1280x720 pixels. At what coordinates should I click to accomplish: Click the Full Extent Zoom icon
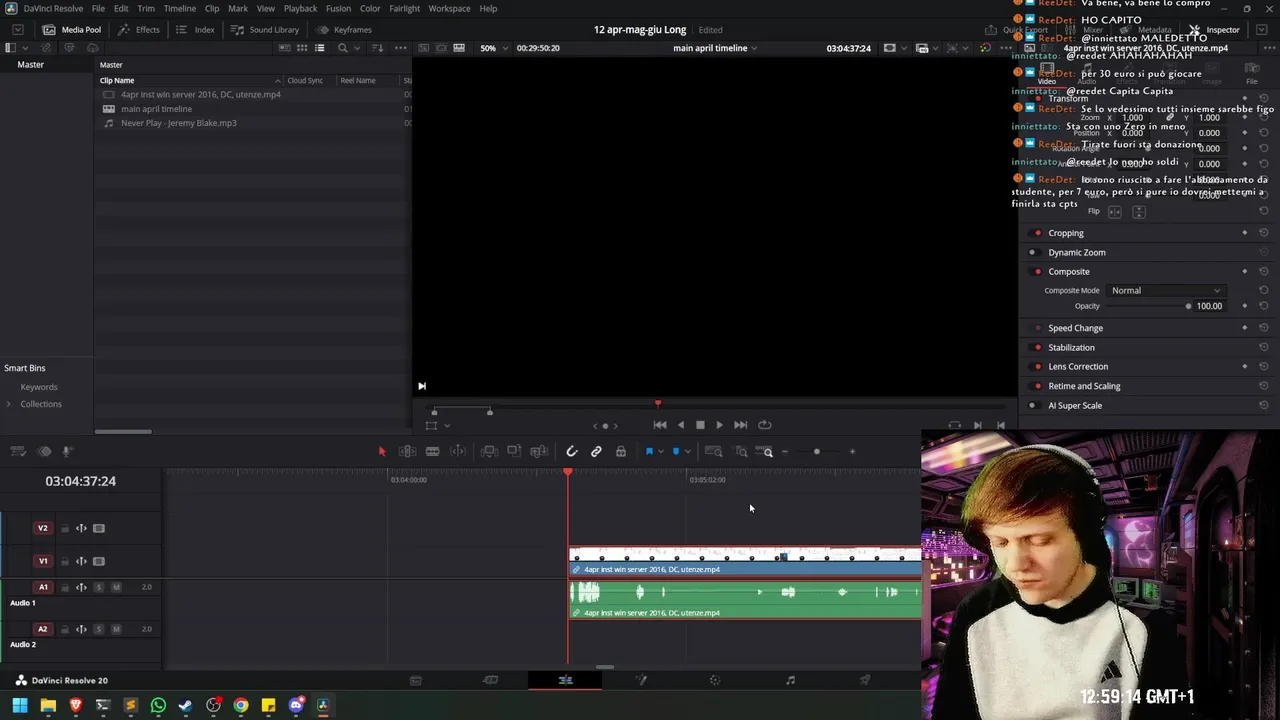[714, 452]
